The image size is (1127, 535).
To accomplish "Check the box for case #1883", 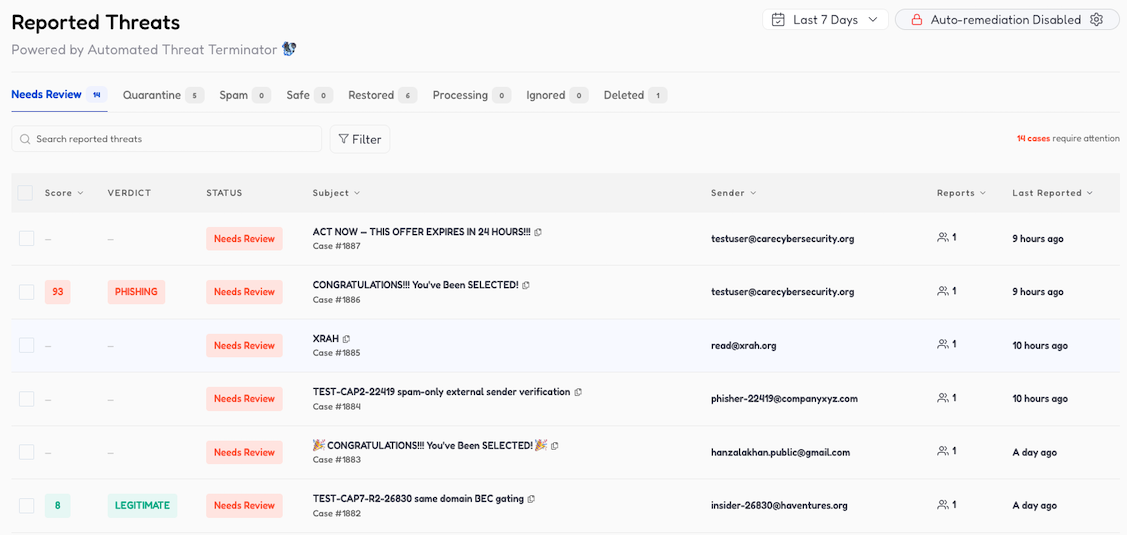I will 27,452.
